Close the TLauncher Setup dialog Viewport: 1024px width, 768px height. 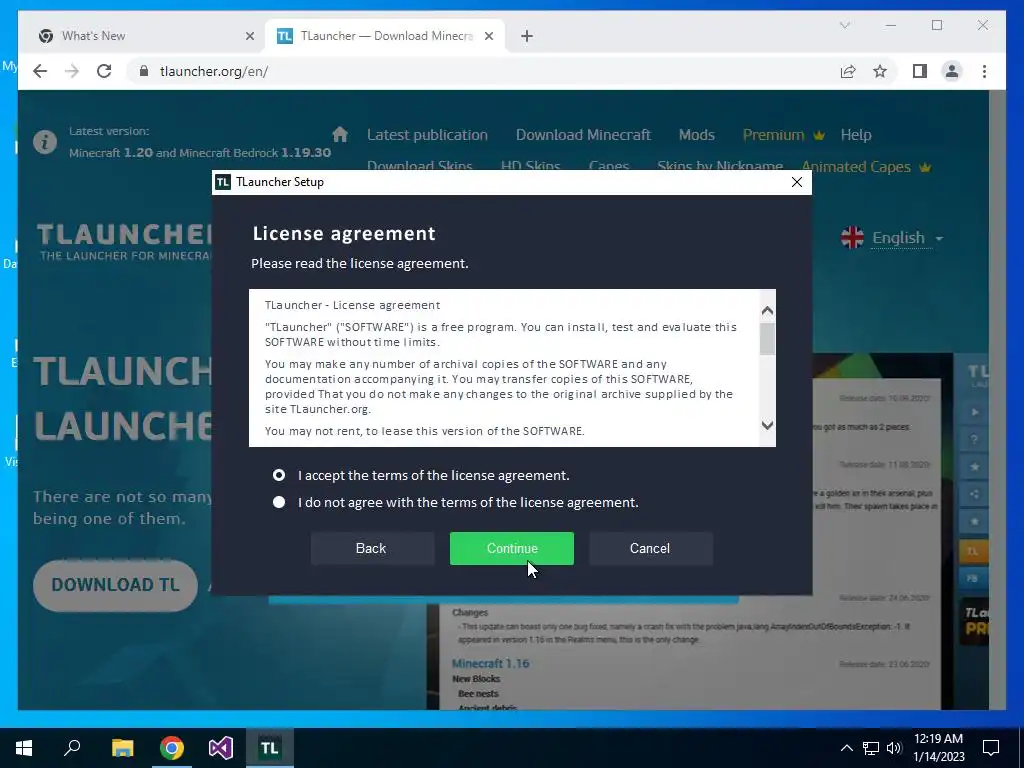click(796, 182)
